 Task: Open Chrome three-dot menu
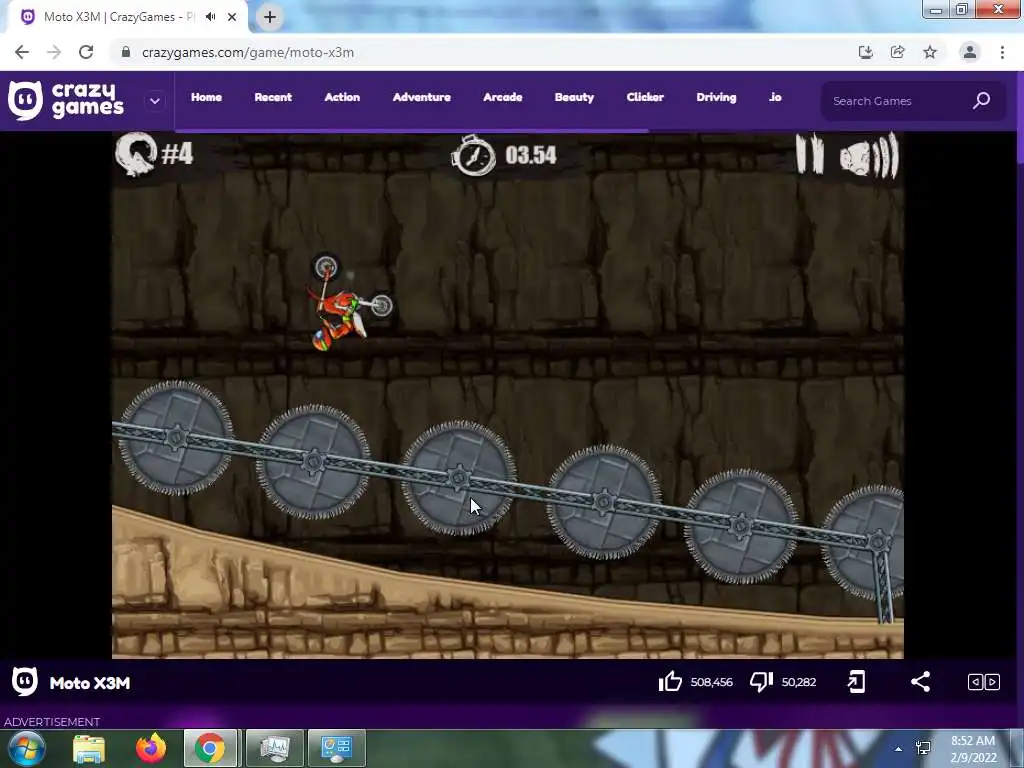pyautogui.click(x=1002, y=52)
